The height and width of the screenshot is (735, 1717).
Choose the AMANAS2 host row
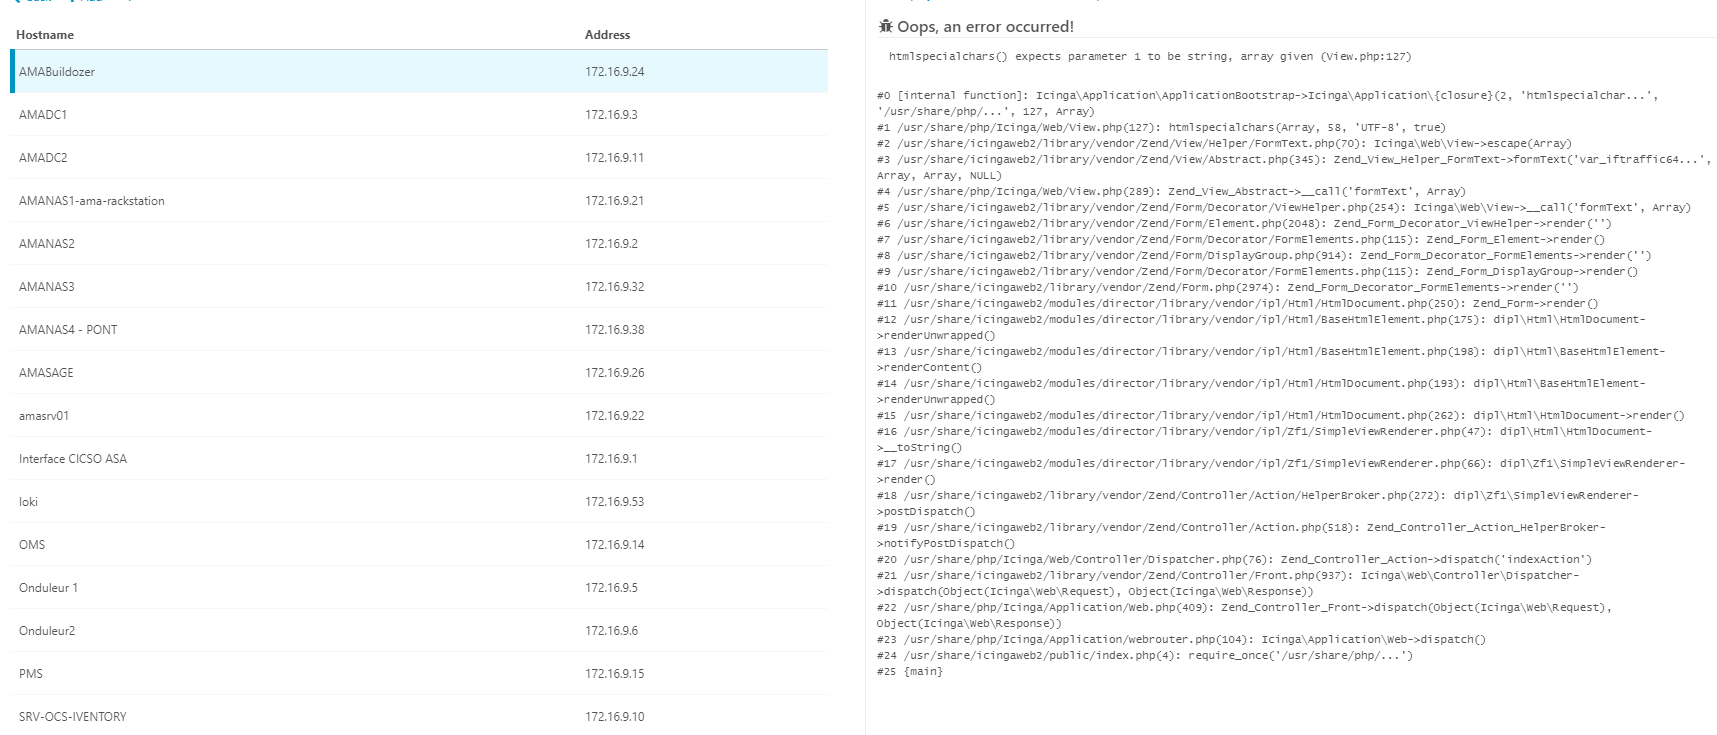[419, 244]
